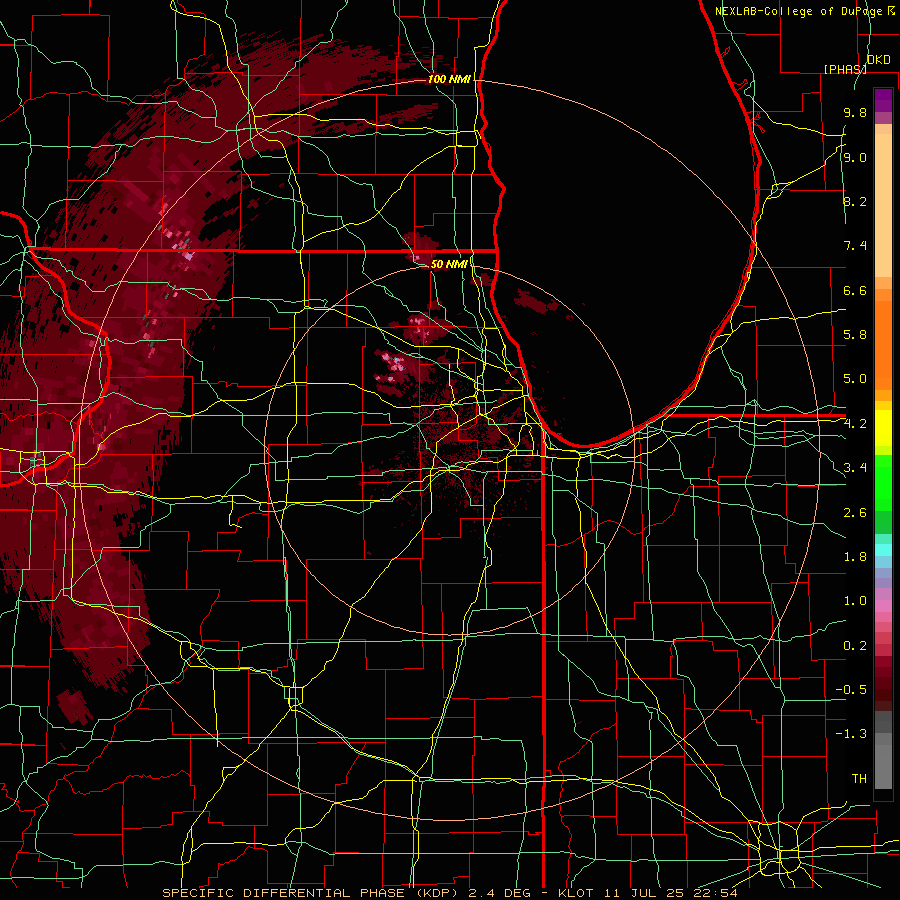
Task: Pick the cyan segment of the color bar
Action: pos(883,550)
